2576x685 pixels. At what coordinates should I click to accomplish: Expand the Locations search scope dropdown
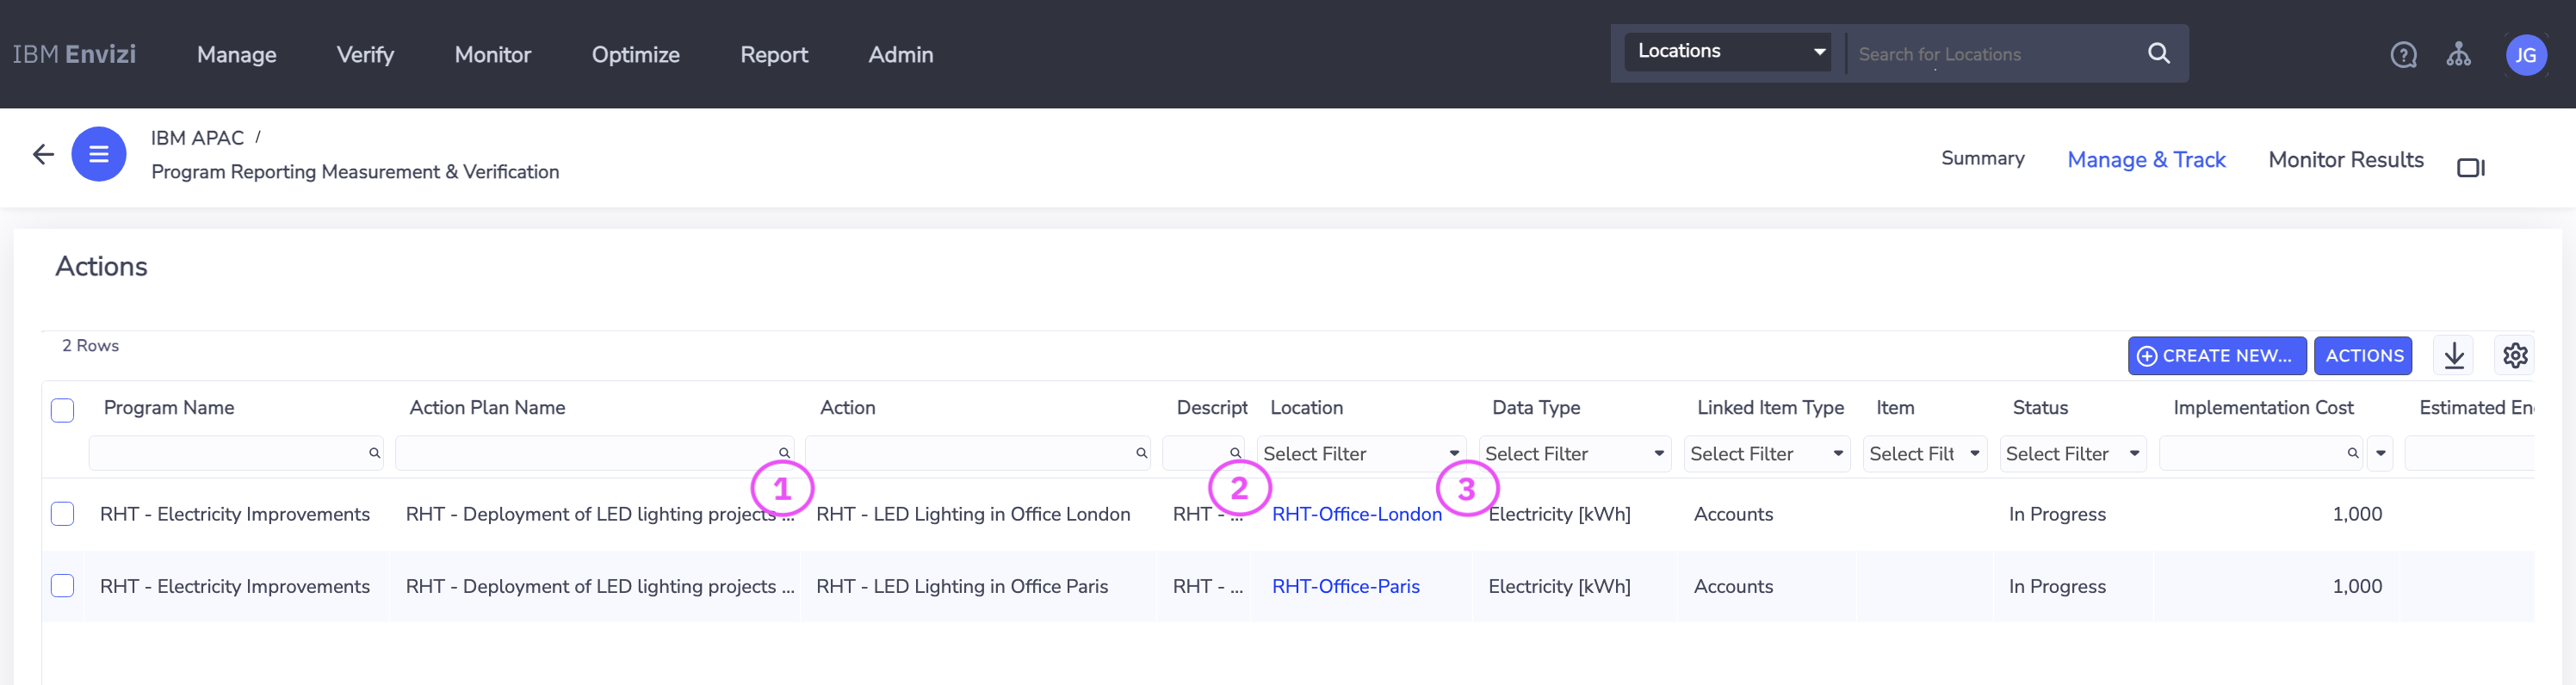pyautogui.click(x=1727, y=51)
